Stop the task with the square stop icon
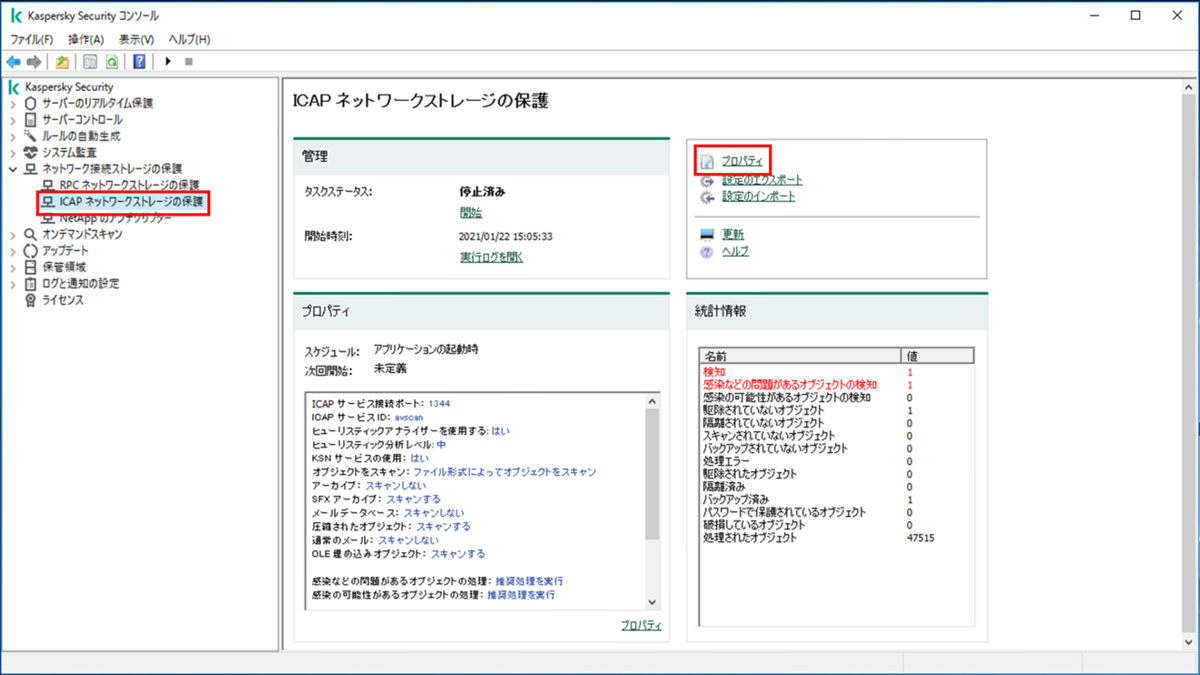This screenshot has width=1200, height=675. click(x=189, y=61)
